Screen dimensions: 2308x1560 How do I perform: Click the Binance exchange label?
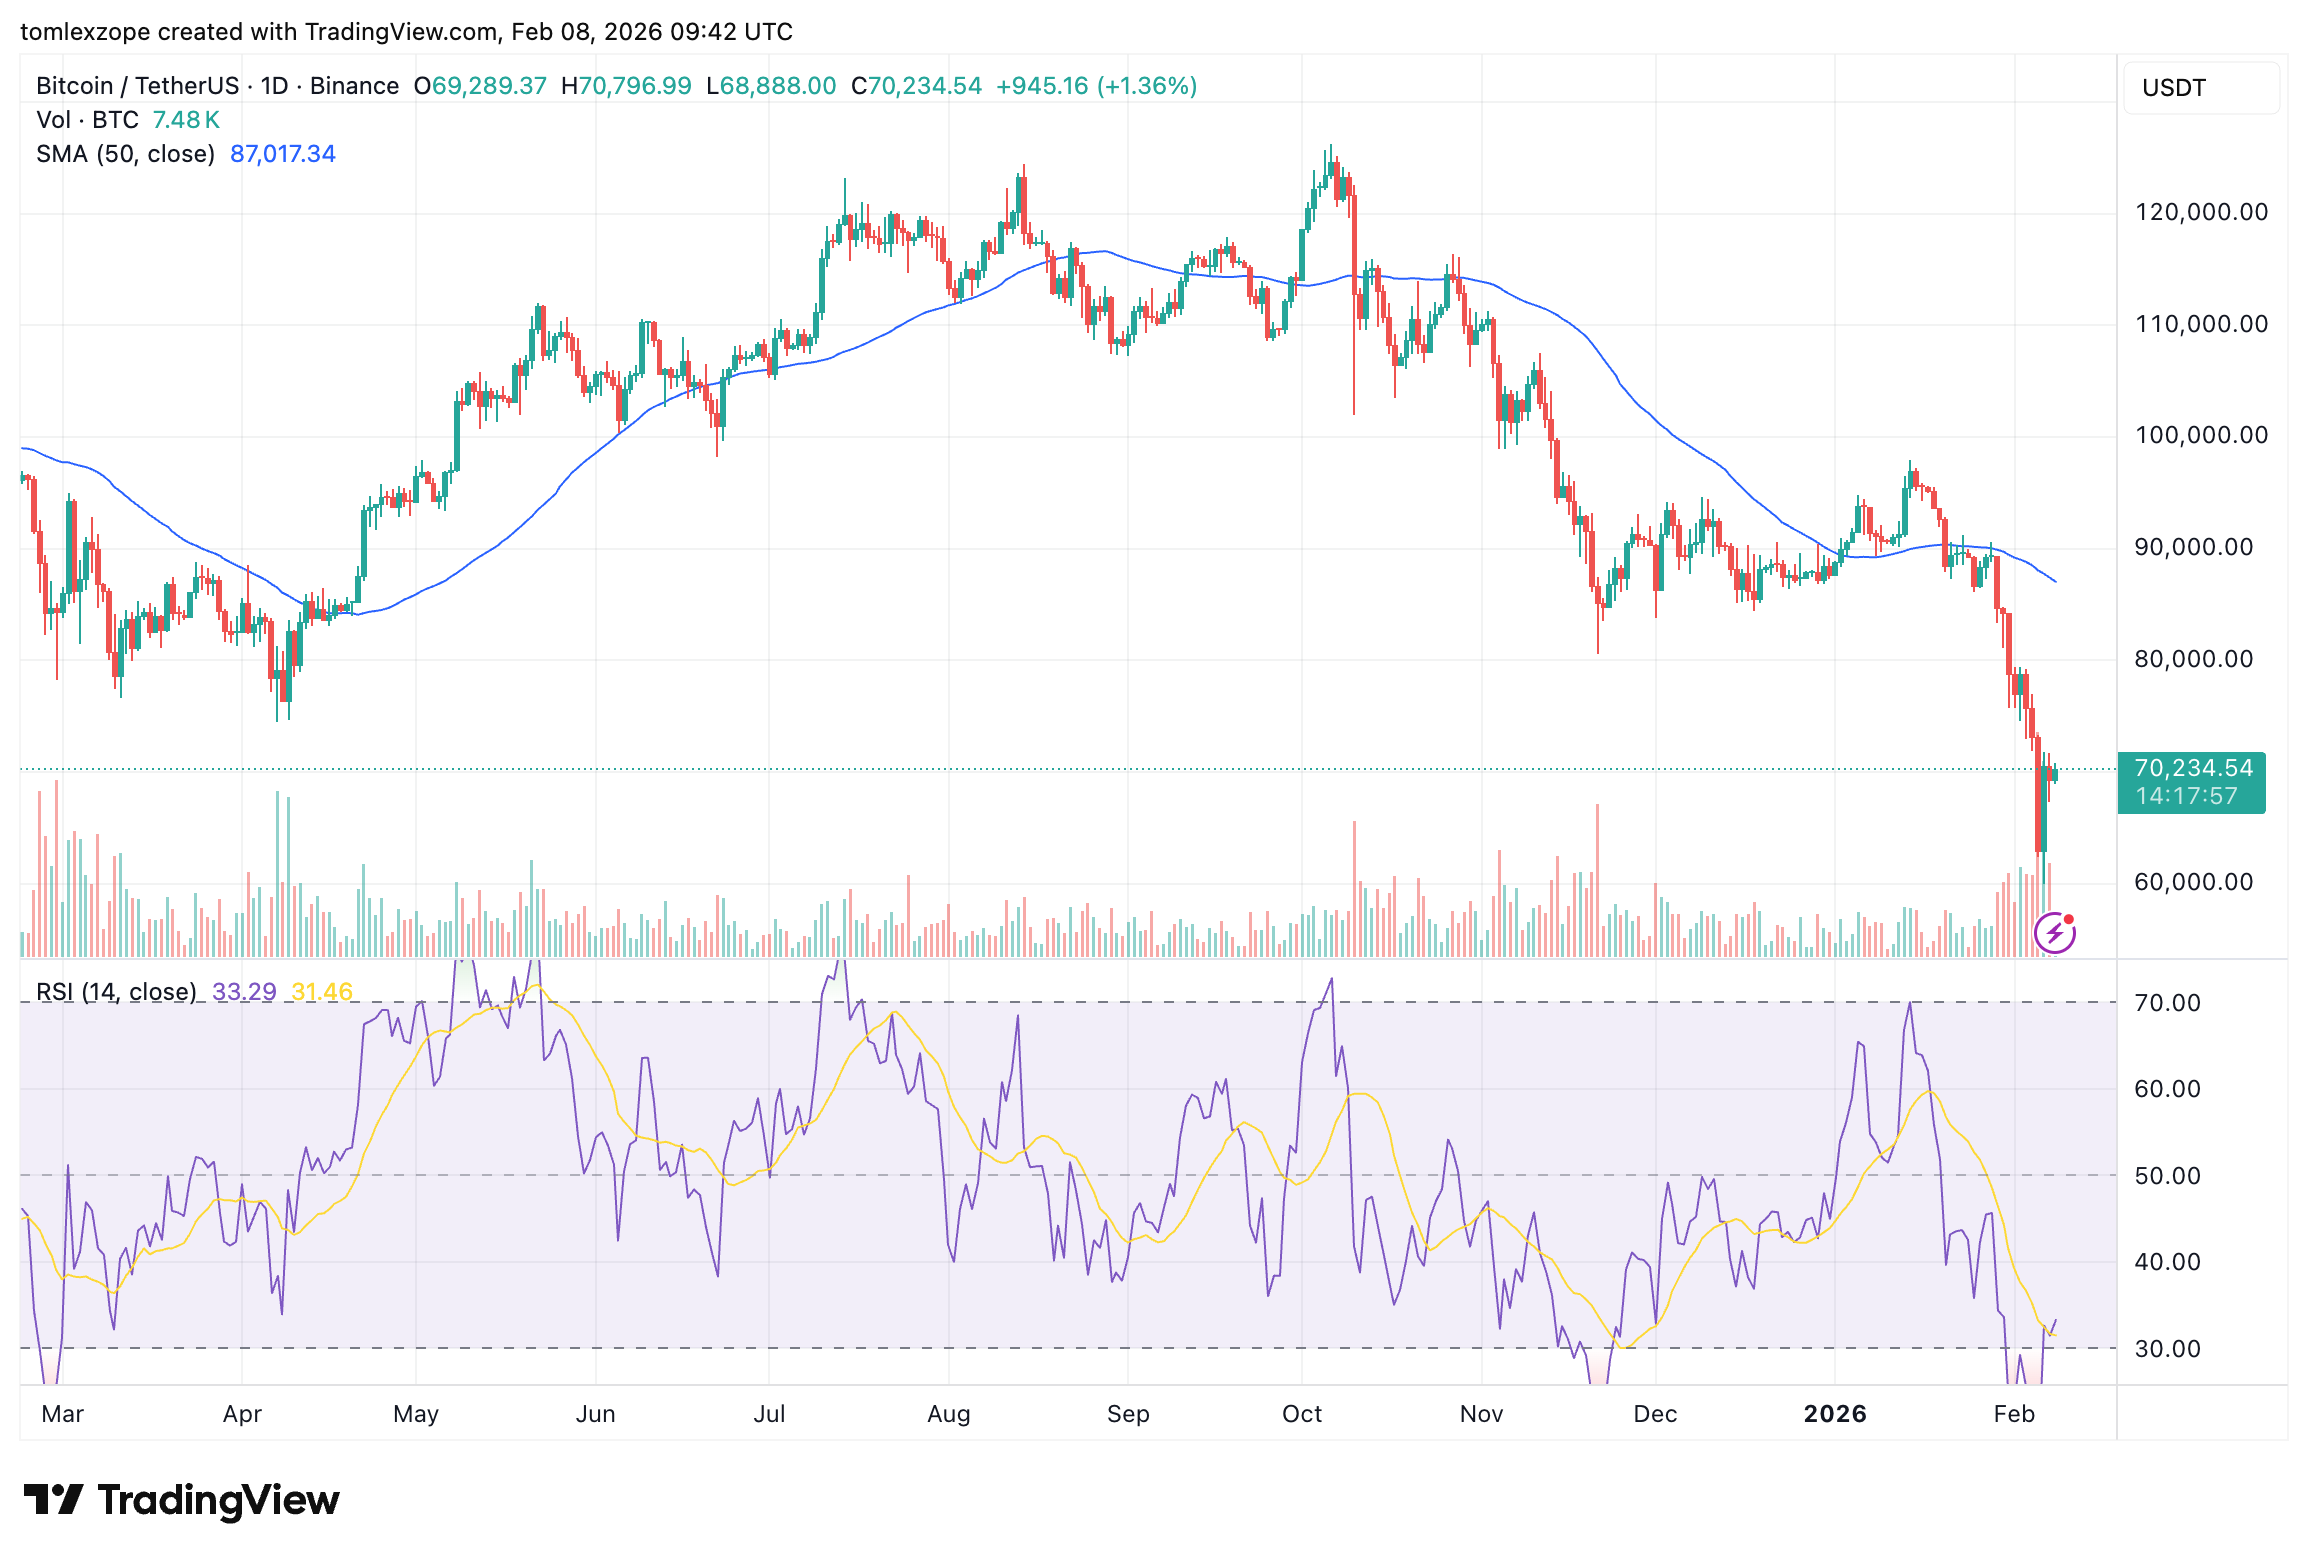(355, 85)
